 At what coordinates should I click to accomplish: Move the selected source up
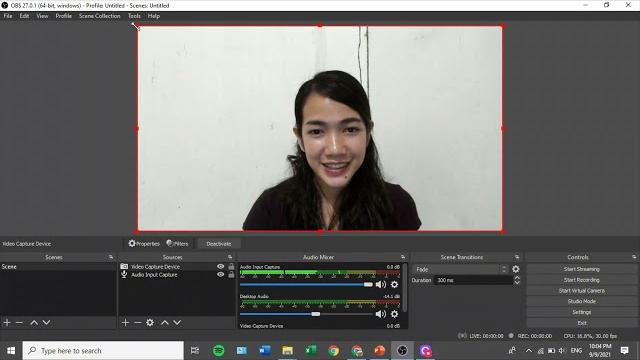point(164,322)
